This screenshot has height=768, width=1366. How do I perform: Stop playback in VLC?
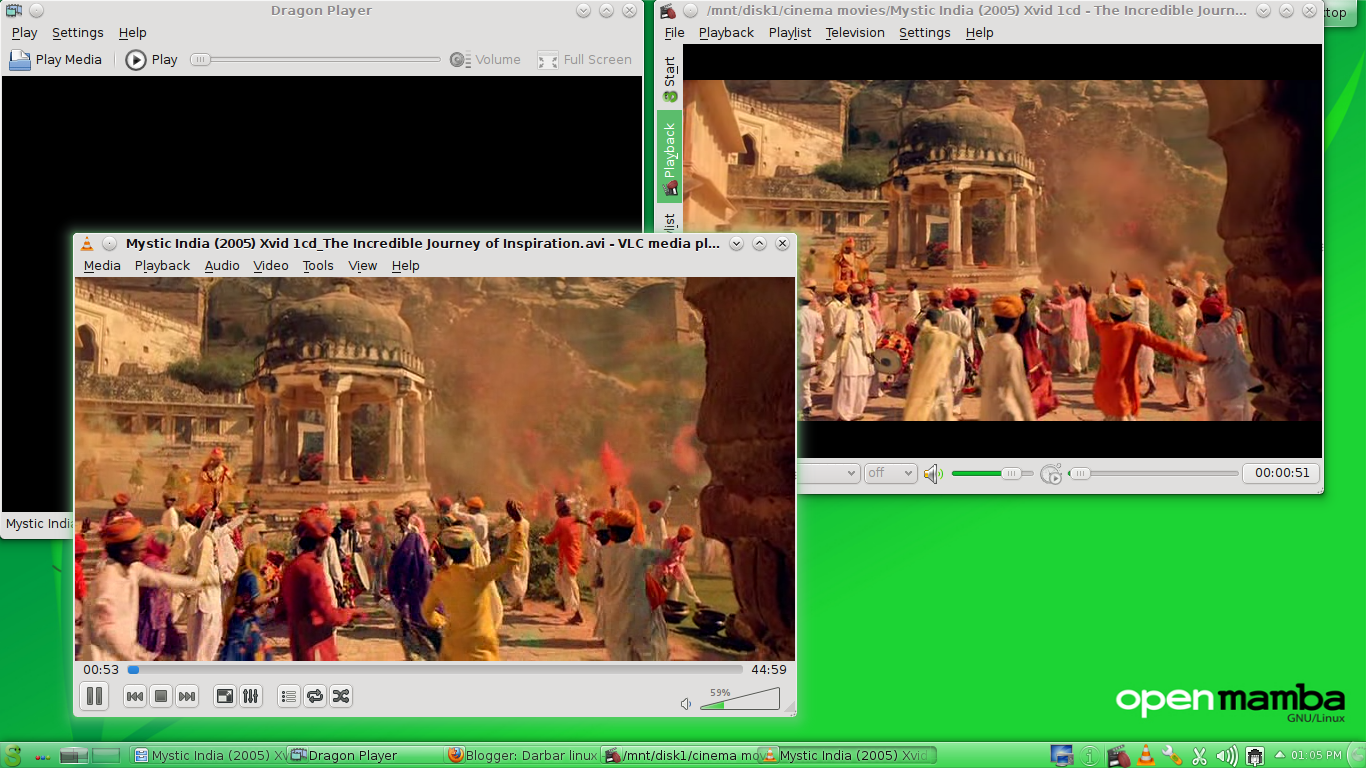pos(160,696)
